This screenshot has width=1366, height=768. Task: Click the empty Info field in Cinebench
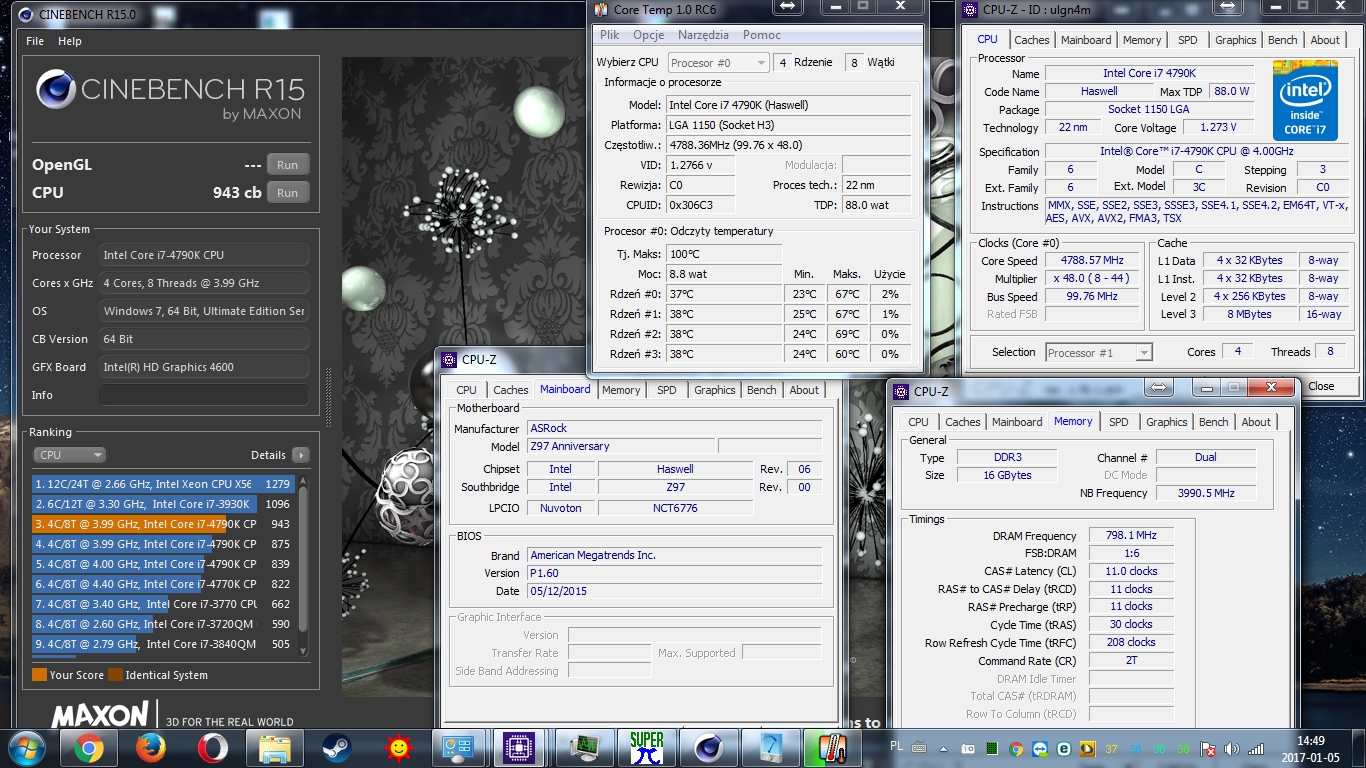point(203,395)
